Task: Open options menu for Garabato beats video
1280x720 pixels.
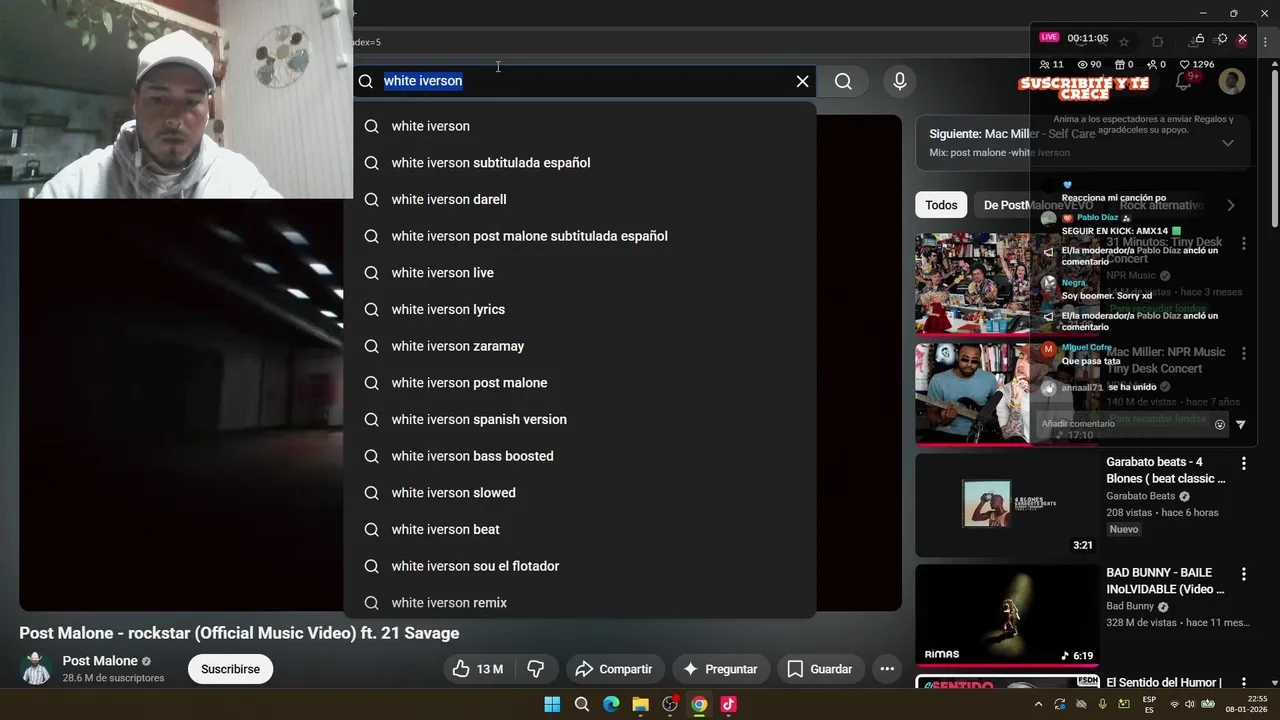Action: coord(1244,463)
